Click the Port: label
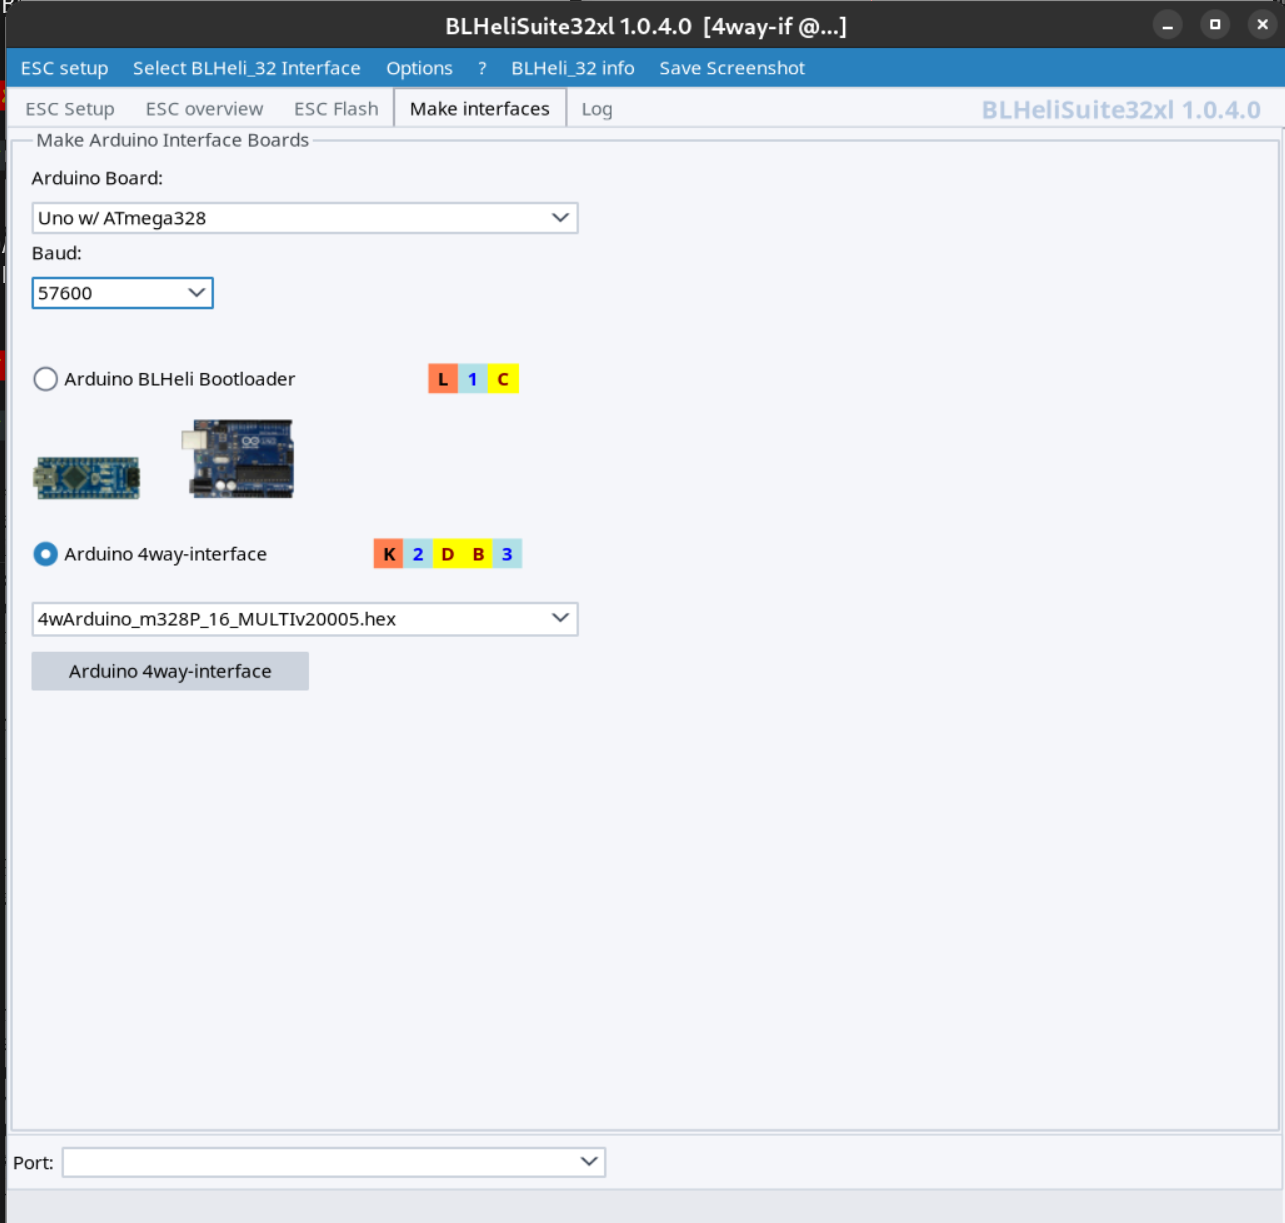The image size is (1285, 1223). 33,1163
